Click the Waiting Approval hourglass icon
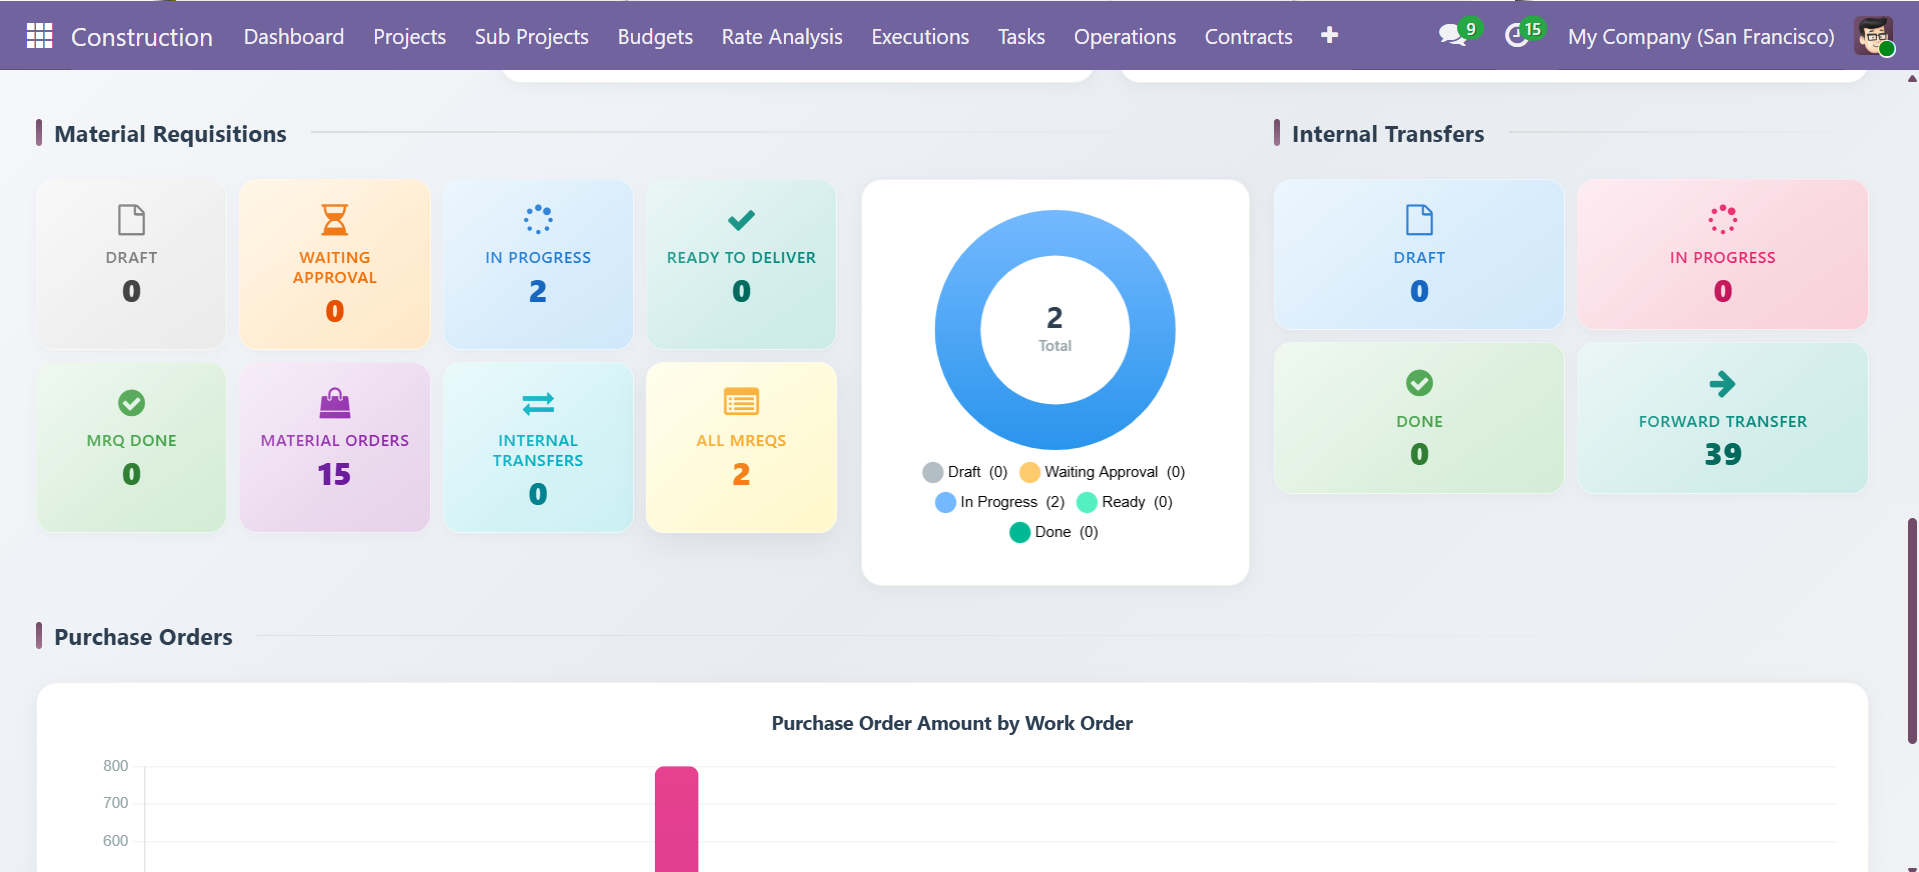This screenshot has width=1919, height=872. click(334, 219)
